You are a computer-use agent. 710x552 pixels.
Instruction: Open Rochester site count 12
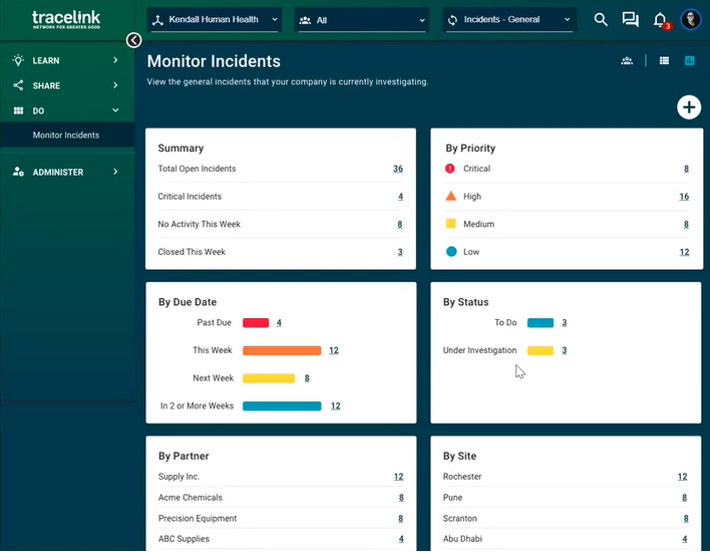tap(682, 477)
